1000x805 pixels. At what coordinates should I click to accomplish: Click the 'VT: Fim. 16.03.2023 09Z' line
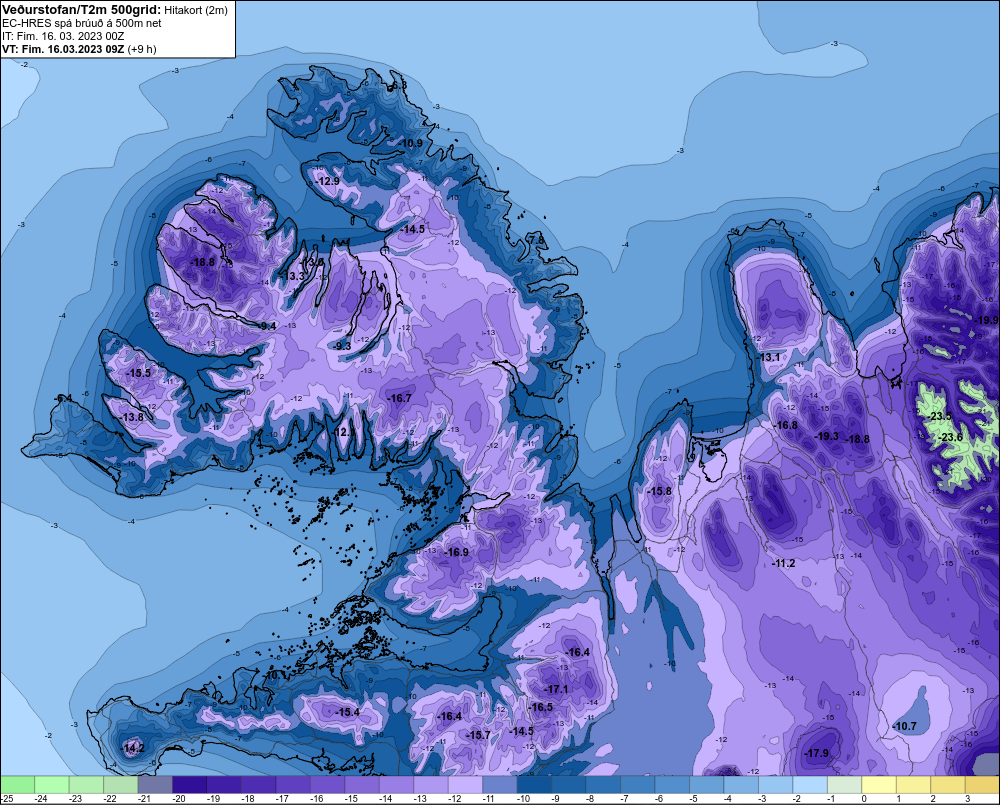click(63, 49)
